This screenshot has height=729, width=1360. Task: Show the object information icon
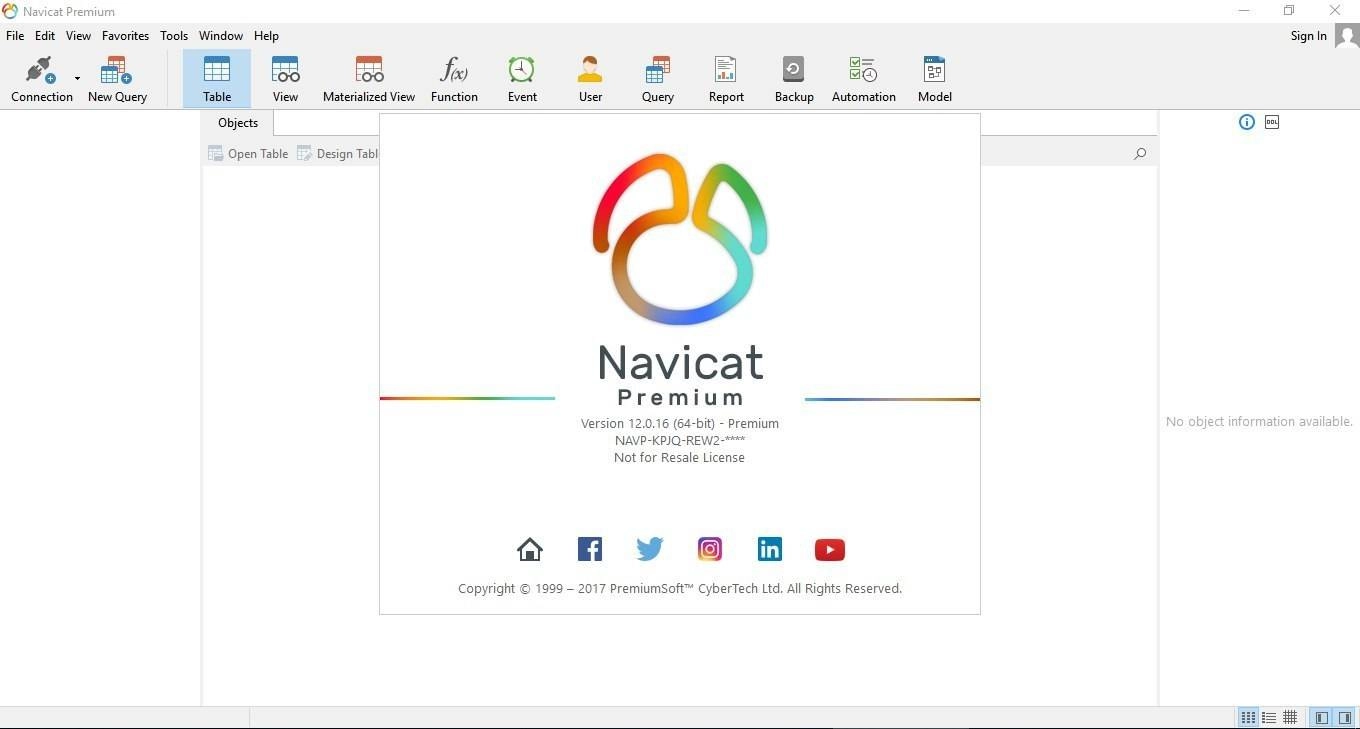(1246, 122)
